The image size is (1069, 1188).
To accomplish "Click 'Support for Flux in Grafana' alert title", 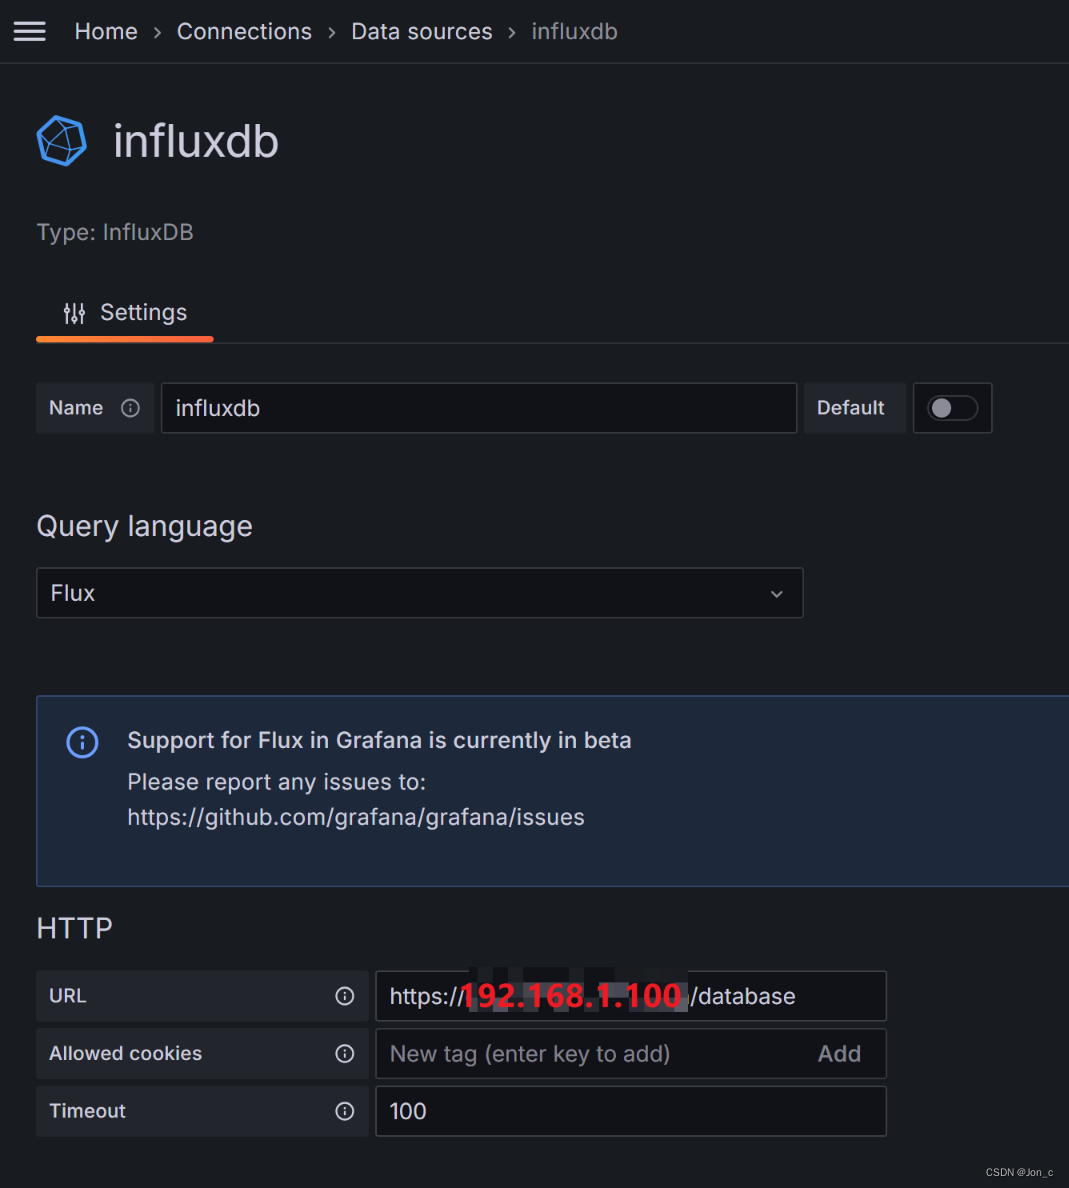I will 379,740.
